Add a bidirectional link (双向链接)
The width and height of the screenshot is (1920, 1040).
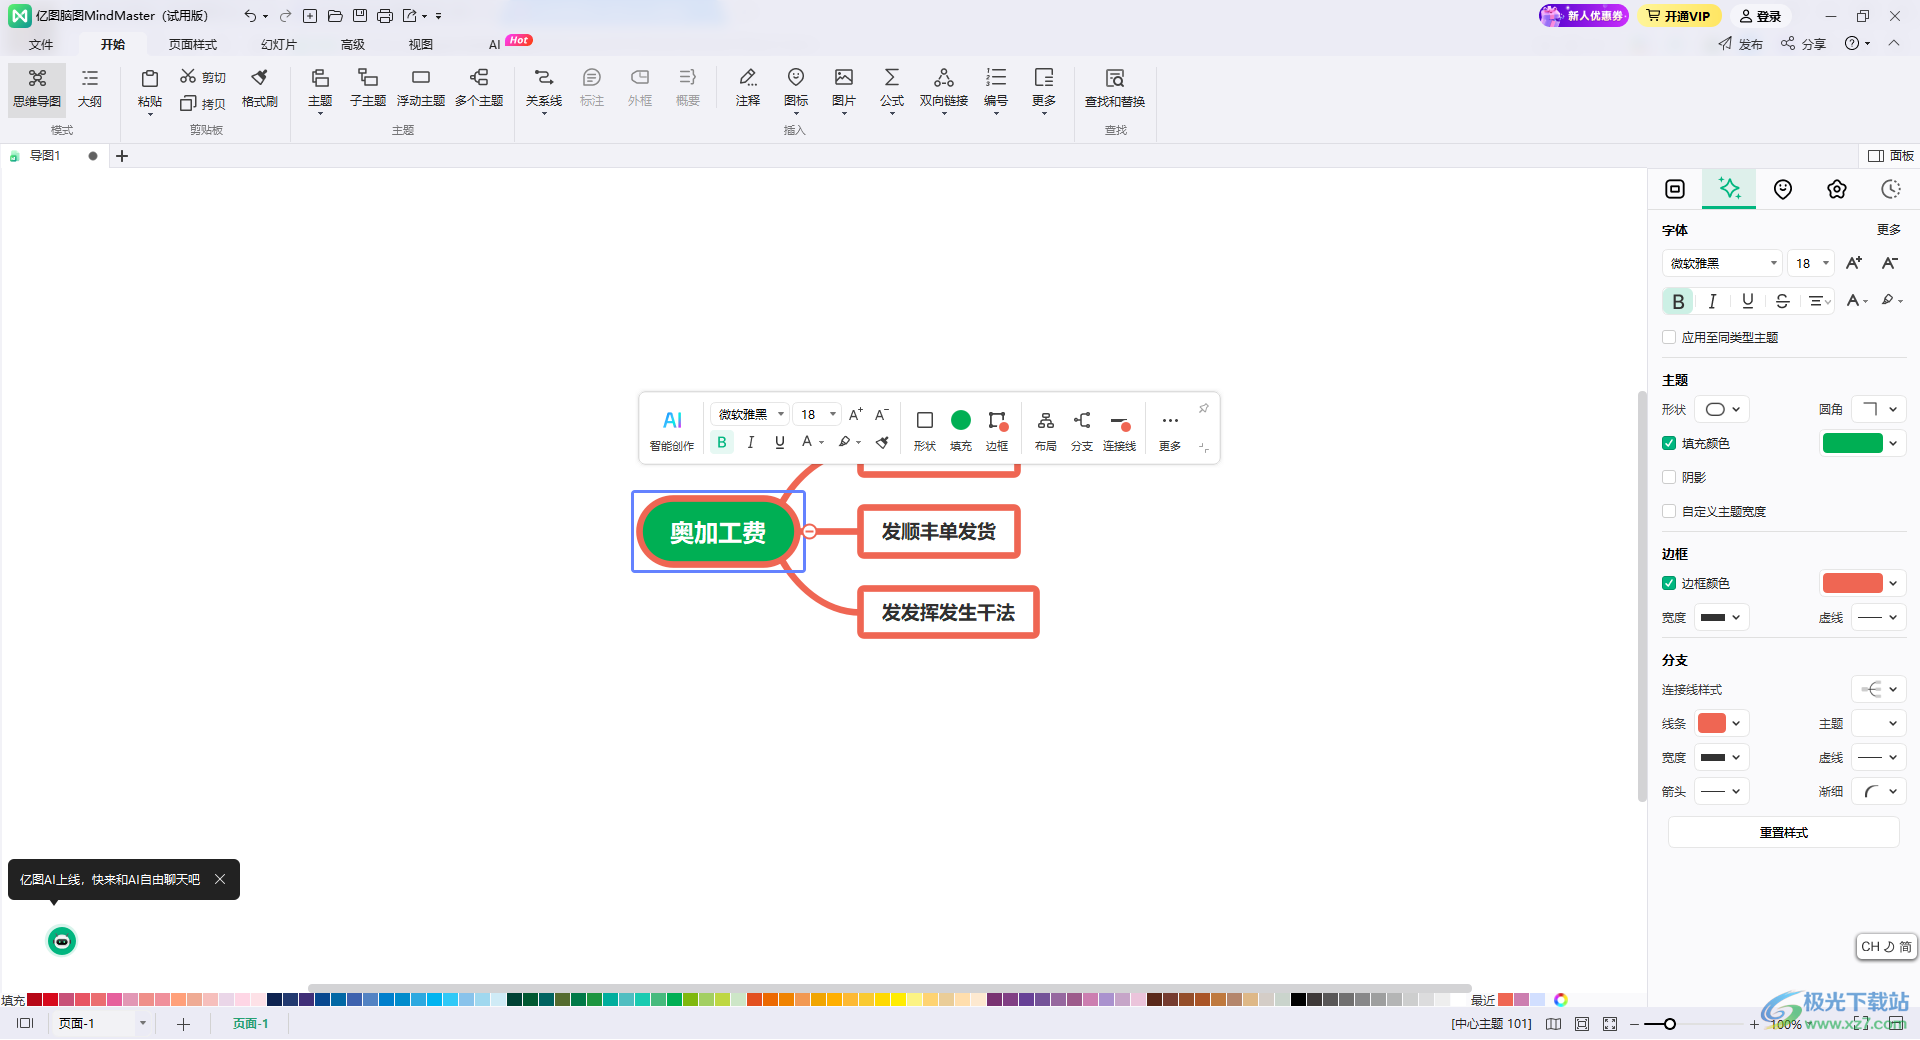click(944, 88)
